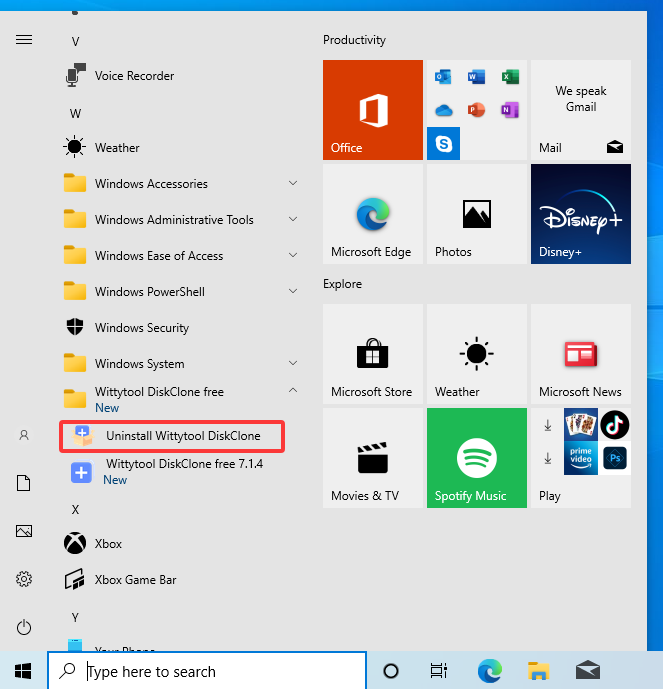Launch the Spotify Music tile
This screenshot has height=689, width=663.
(x=477, y=458)
